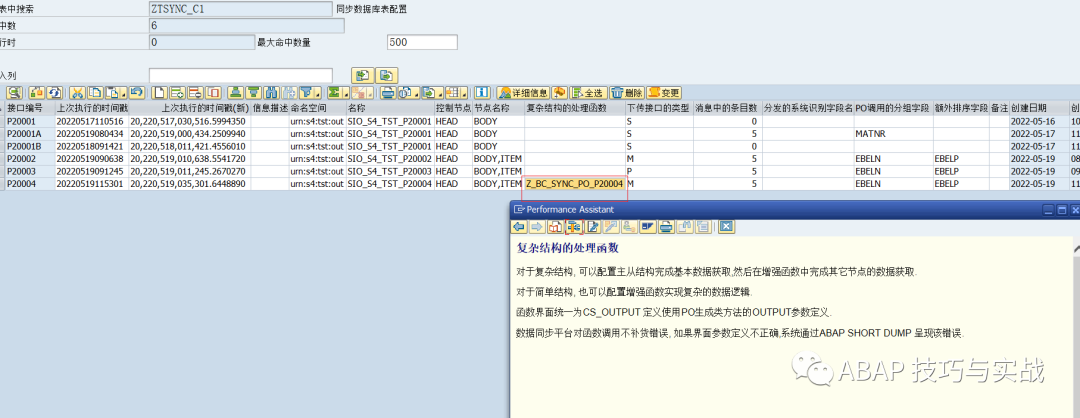The height and width of the screenshot is (418, 1080).
Task: Click the table search field showing ZTSYNC_C1
Action: (x=240, y=9)
